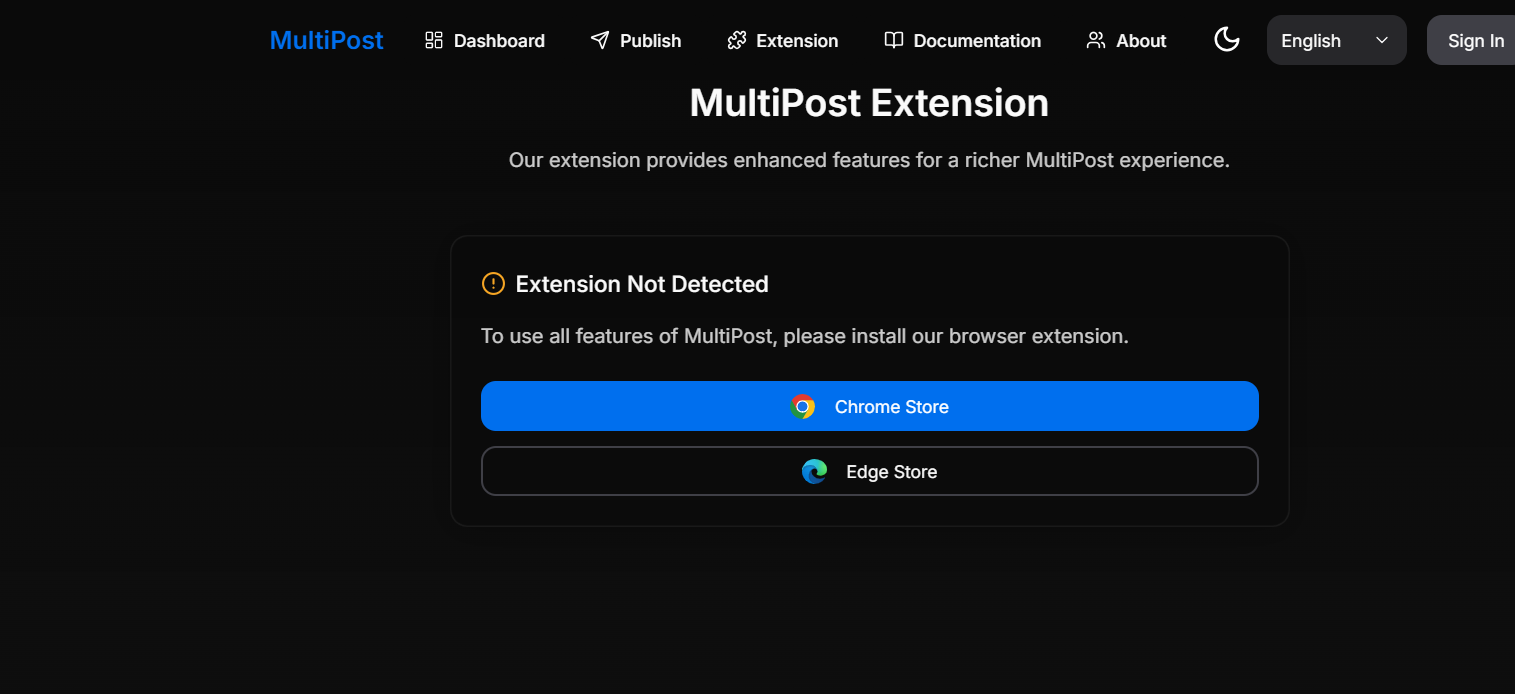The width and height of the screenshot is (1515, 694).
Task: Open the Documentation nav link
Action: (x=963, y=40)
